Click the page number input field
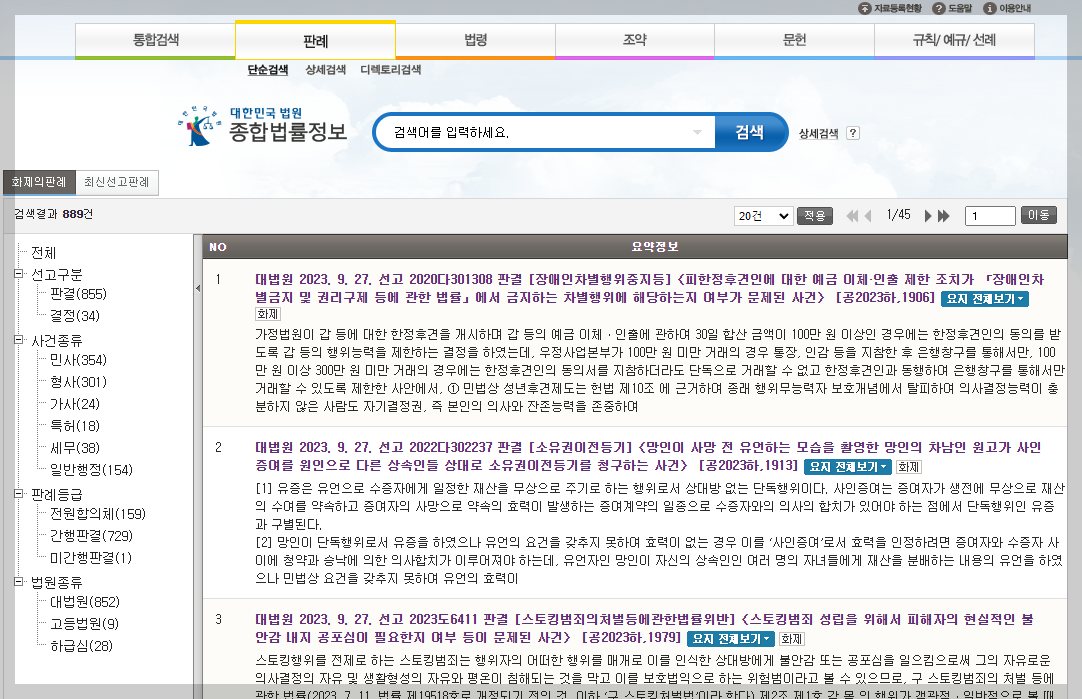This screenshot has width=1082, height=699. click(x=989, y=215)
